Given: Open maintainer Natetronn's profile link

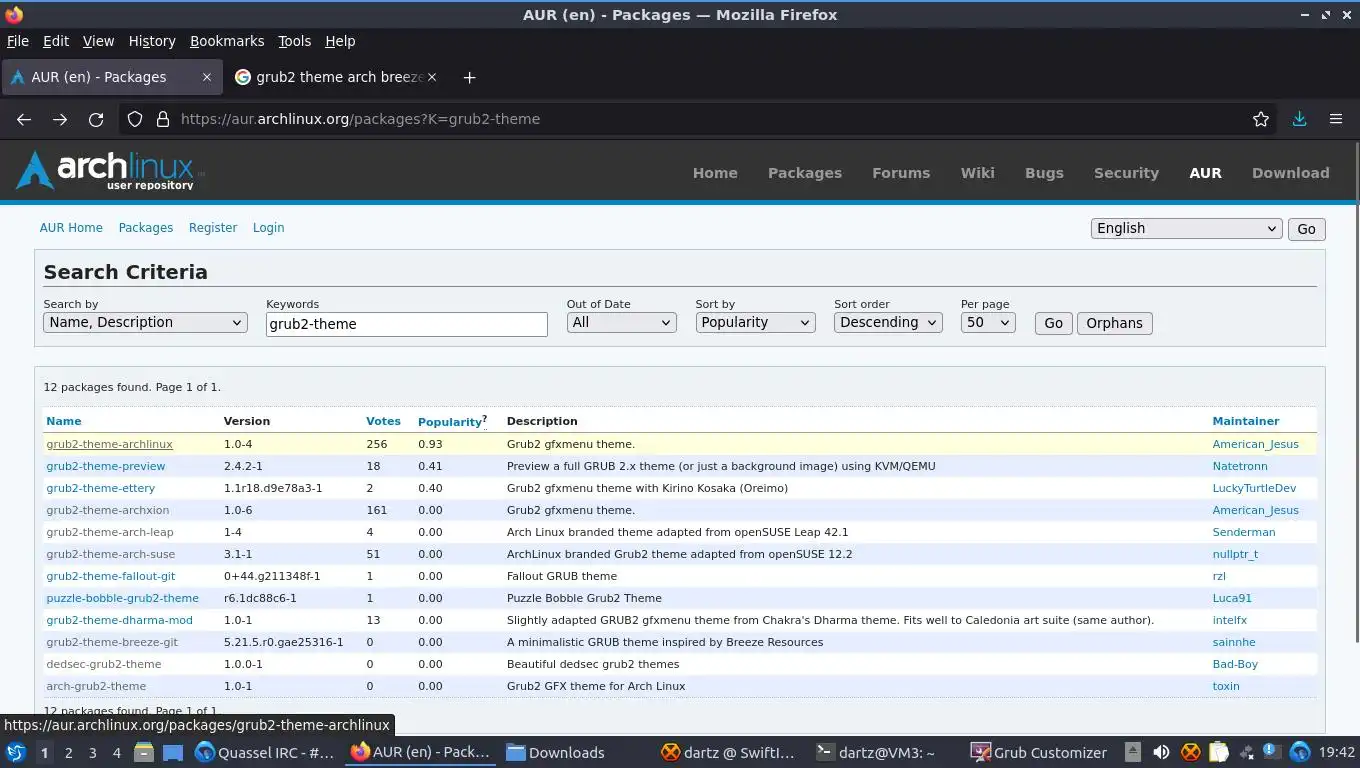Looking at the screenshot, I should click(x=1240, y=466).
